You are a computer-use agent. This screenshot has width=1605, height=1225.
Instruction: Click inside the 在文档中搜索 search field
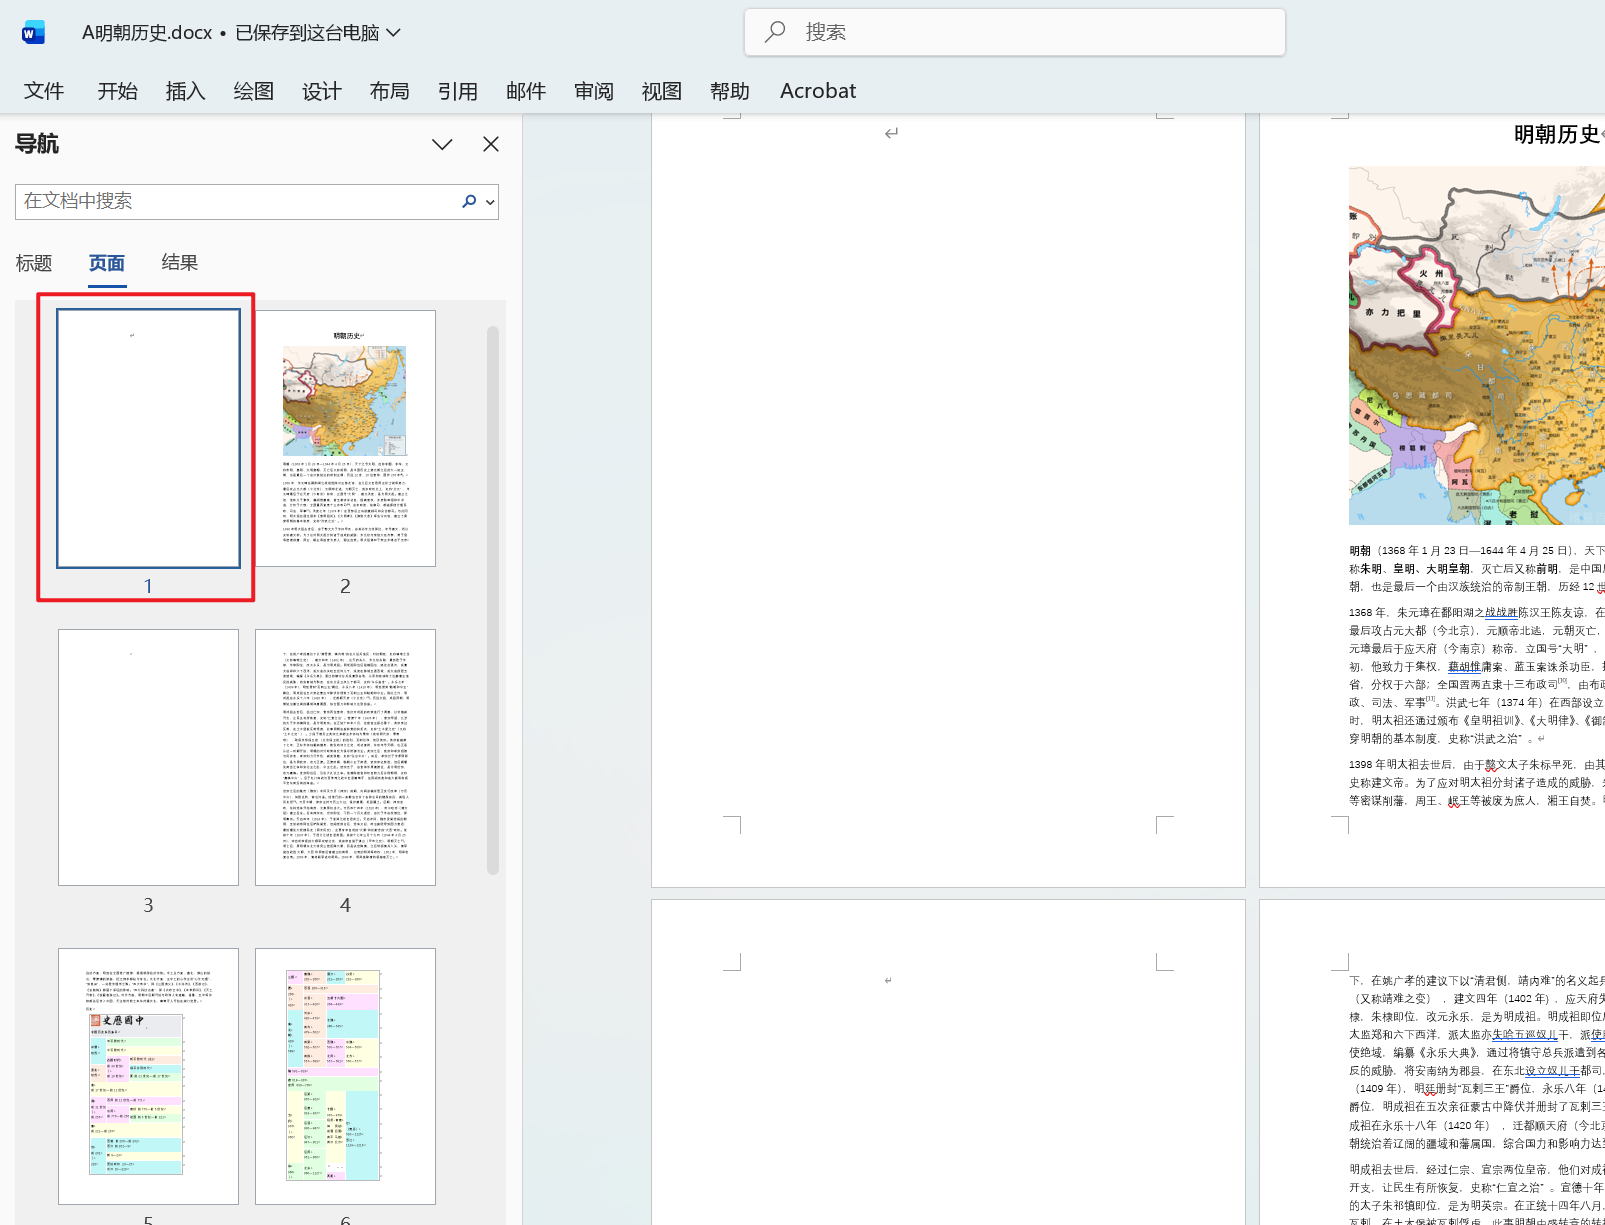point(230,201)
